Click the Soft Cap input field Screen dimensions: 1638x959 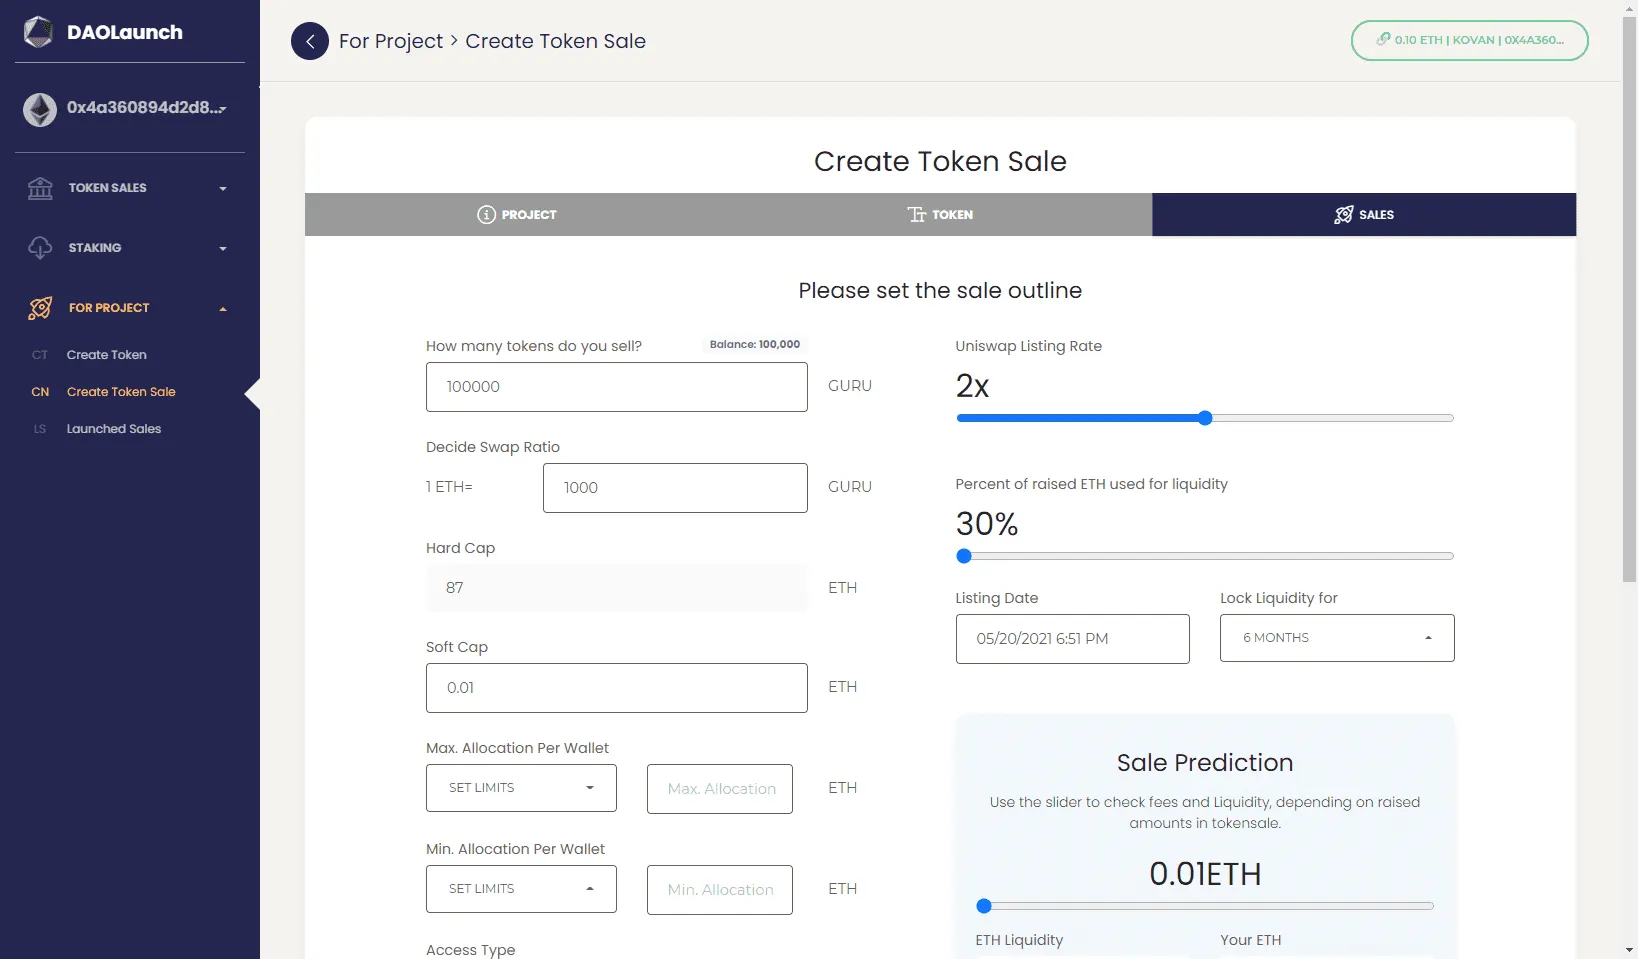pos(616,688)
